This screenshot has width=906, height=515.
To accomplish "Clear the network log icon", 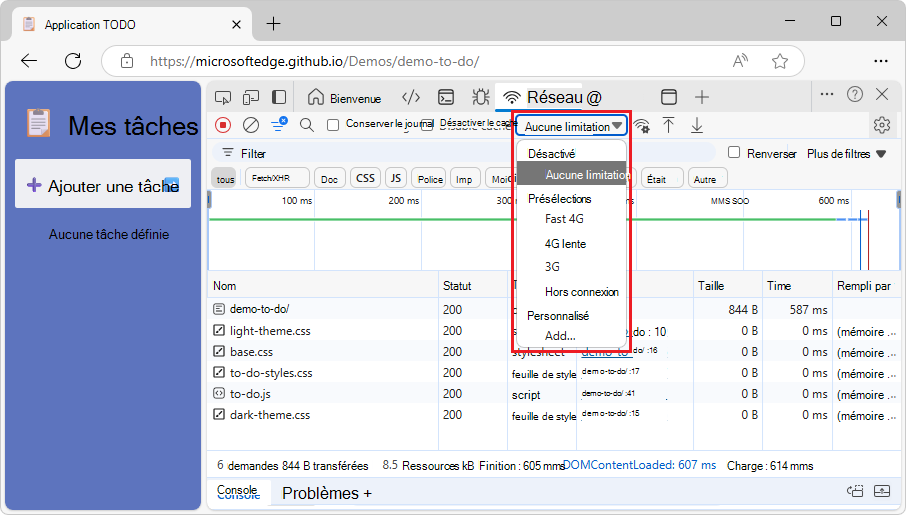I will click(251, 125).
